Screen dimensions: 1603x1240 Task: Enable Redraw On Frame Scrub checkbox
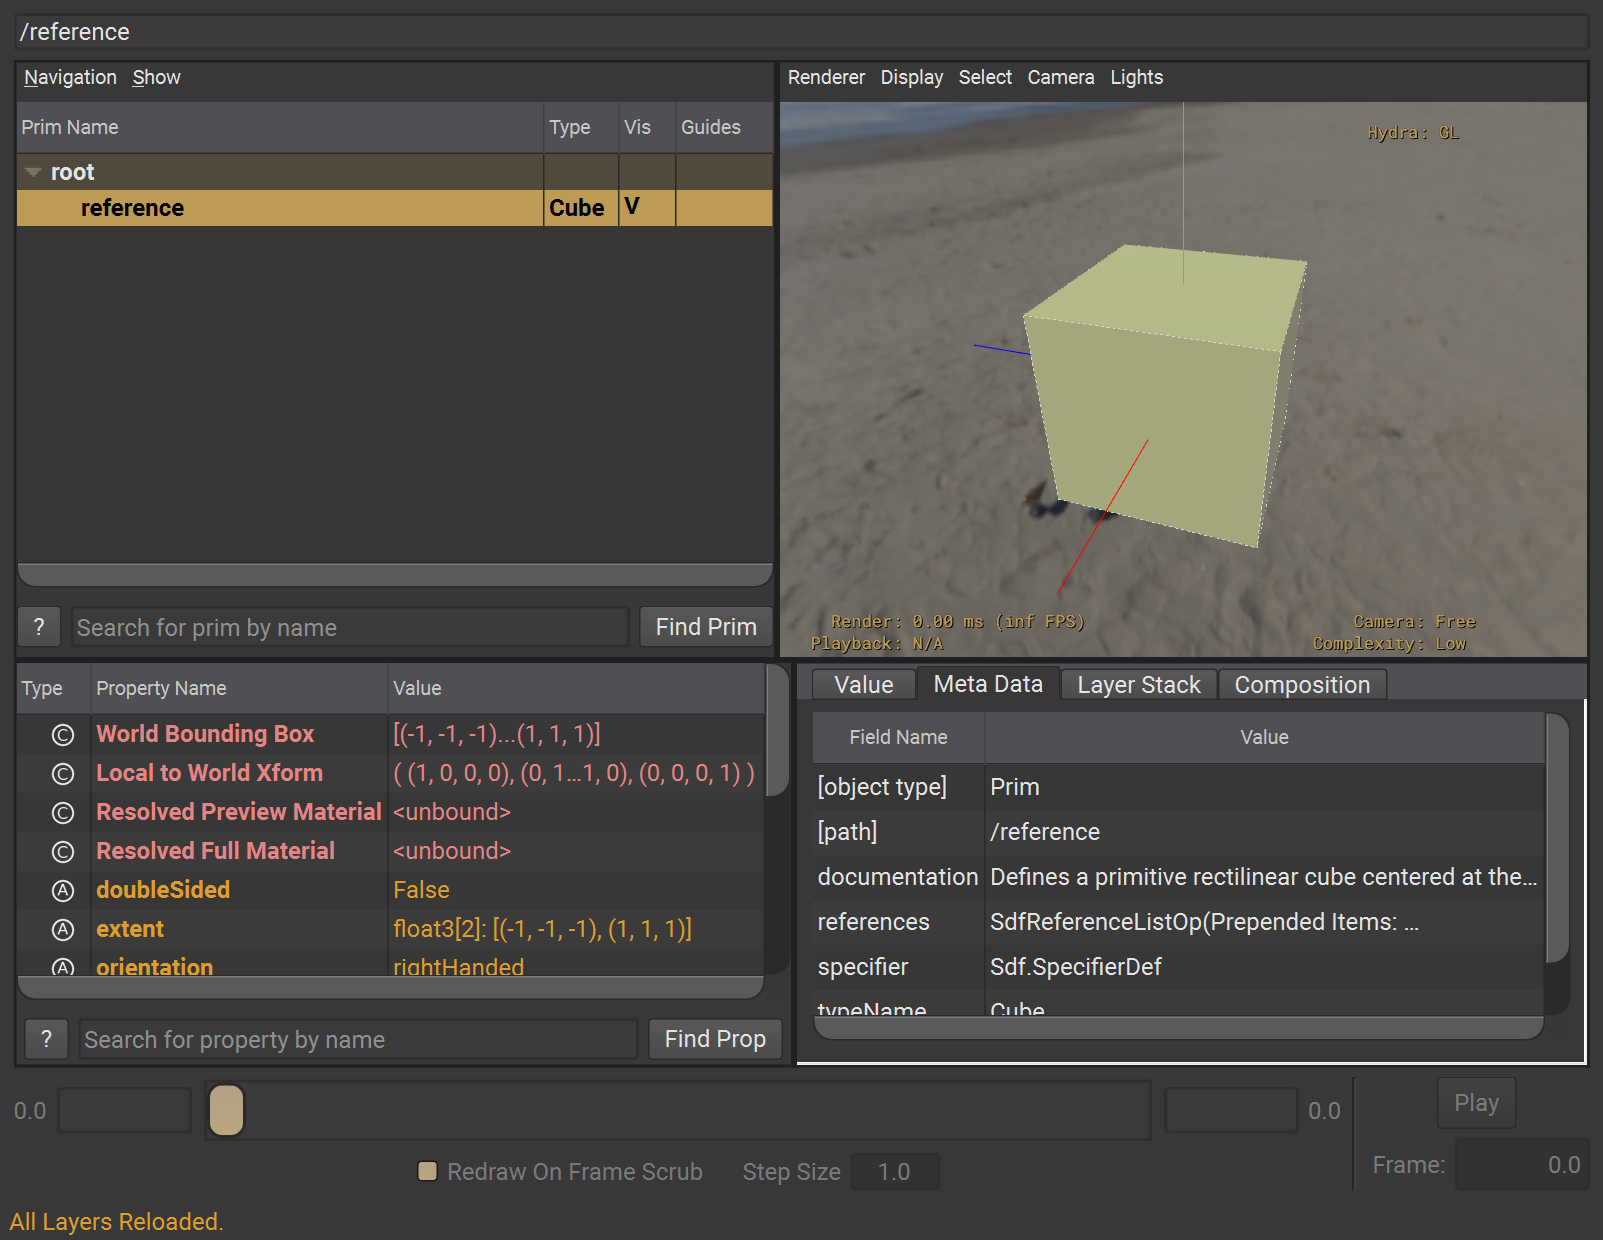(428, 1171)
